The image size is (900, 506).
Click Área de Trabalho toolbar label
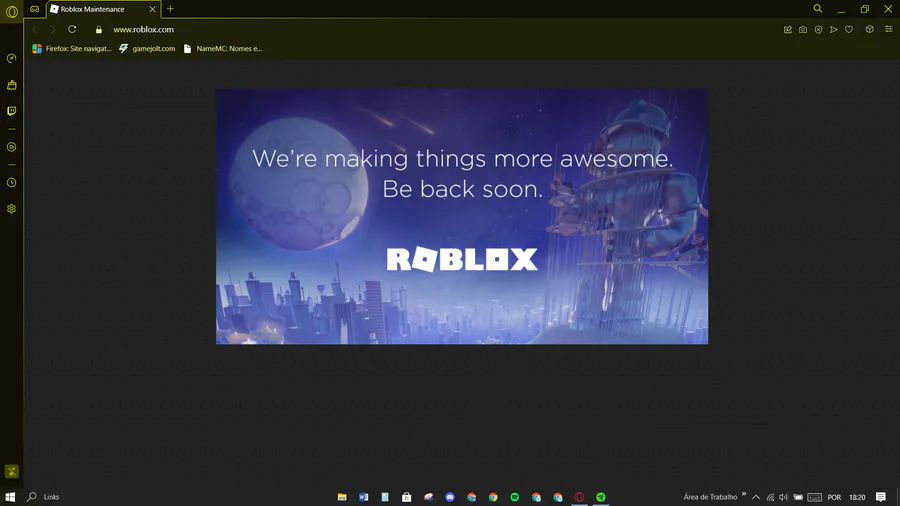(x=710, y=497)
